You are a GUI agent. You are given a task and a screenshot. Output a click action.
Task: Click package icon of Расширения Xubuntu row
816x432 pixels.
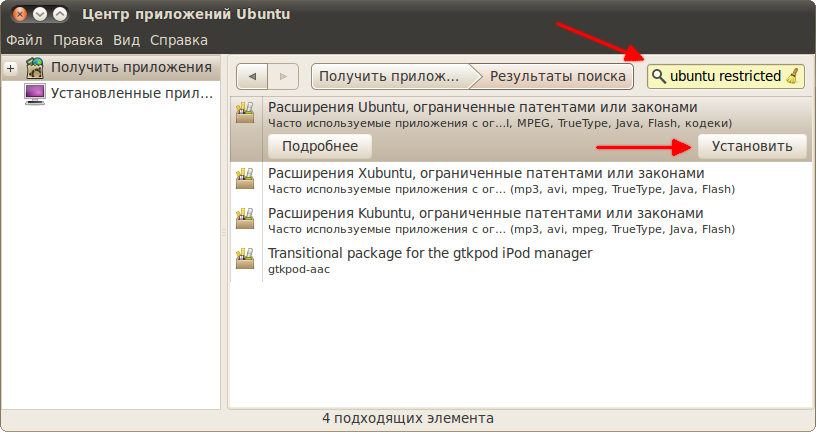point(245,179)
